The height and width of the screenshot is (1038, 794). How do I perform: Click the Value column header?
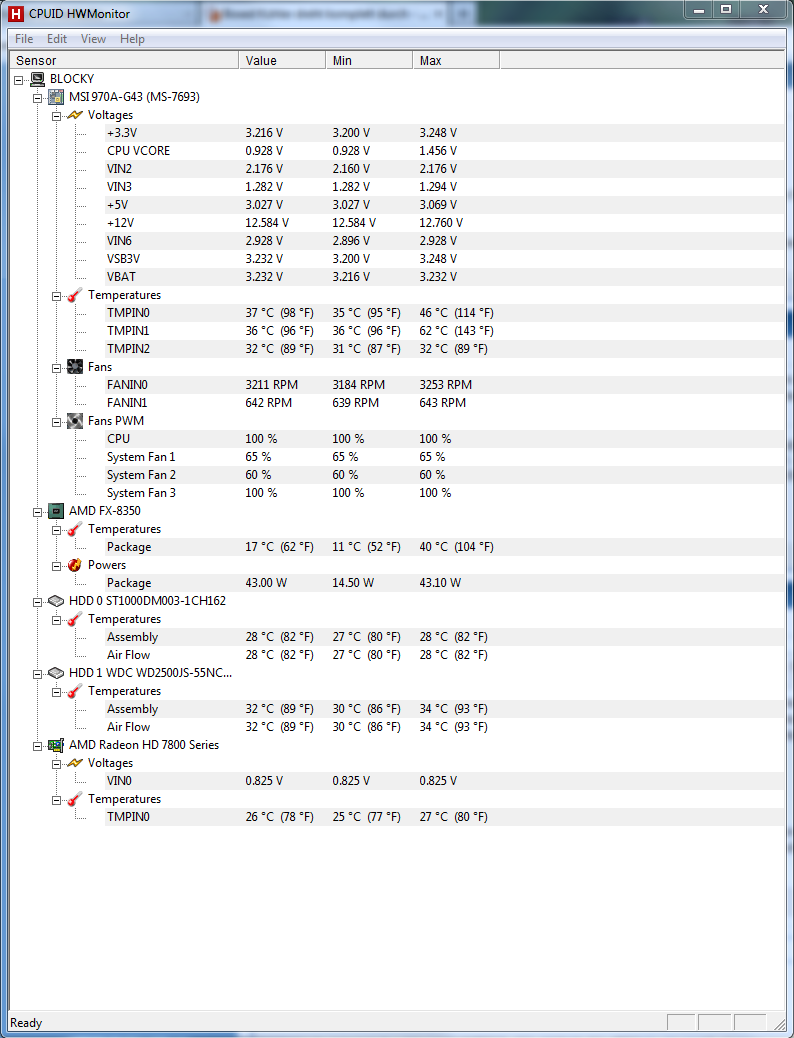(x=282, y=60)
